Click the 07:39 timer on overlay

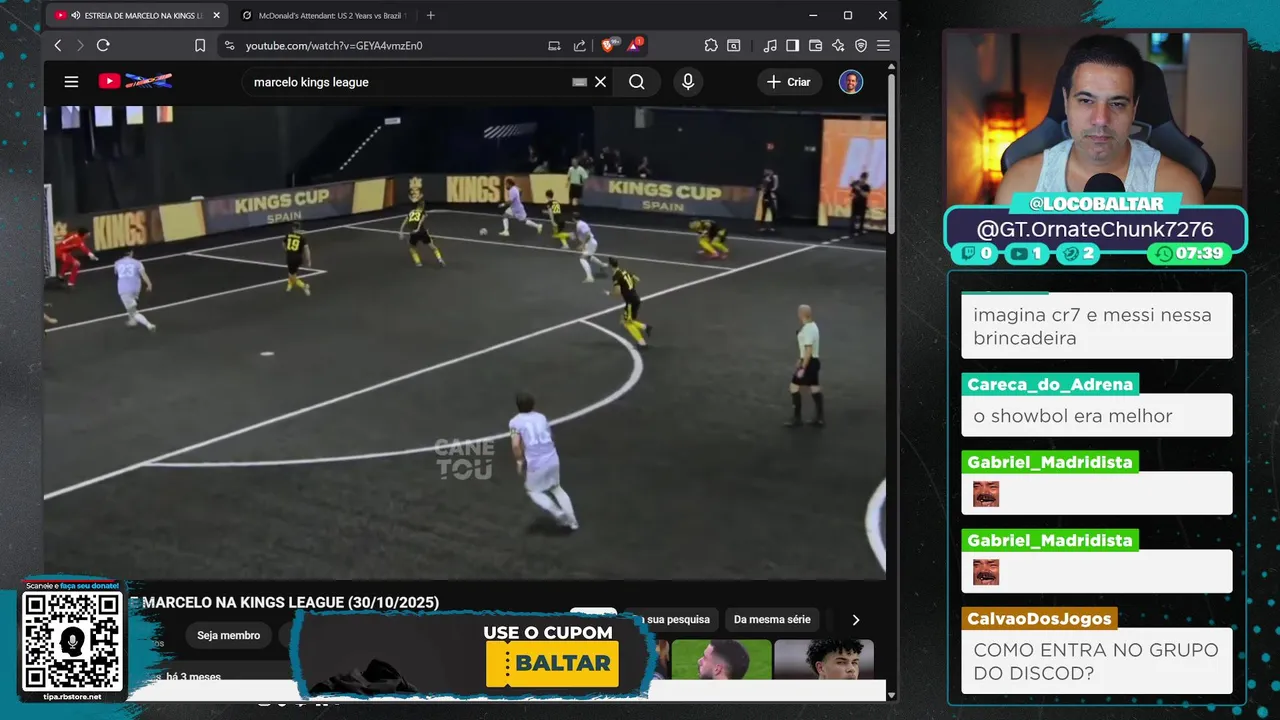pos(1188,254)
